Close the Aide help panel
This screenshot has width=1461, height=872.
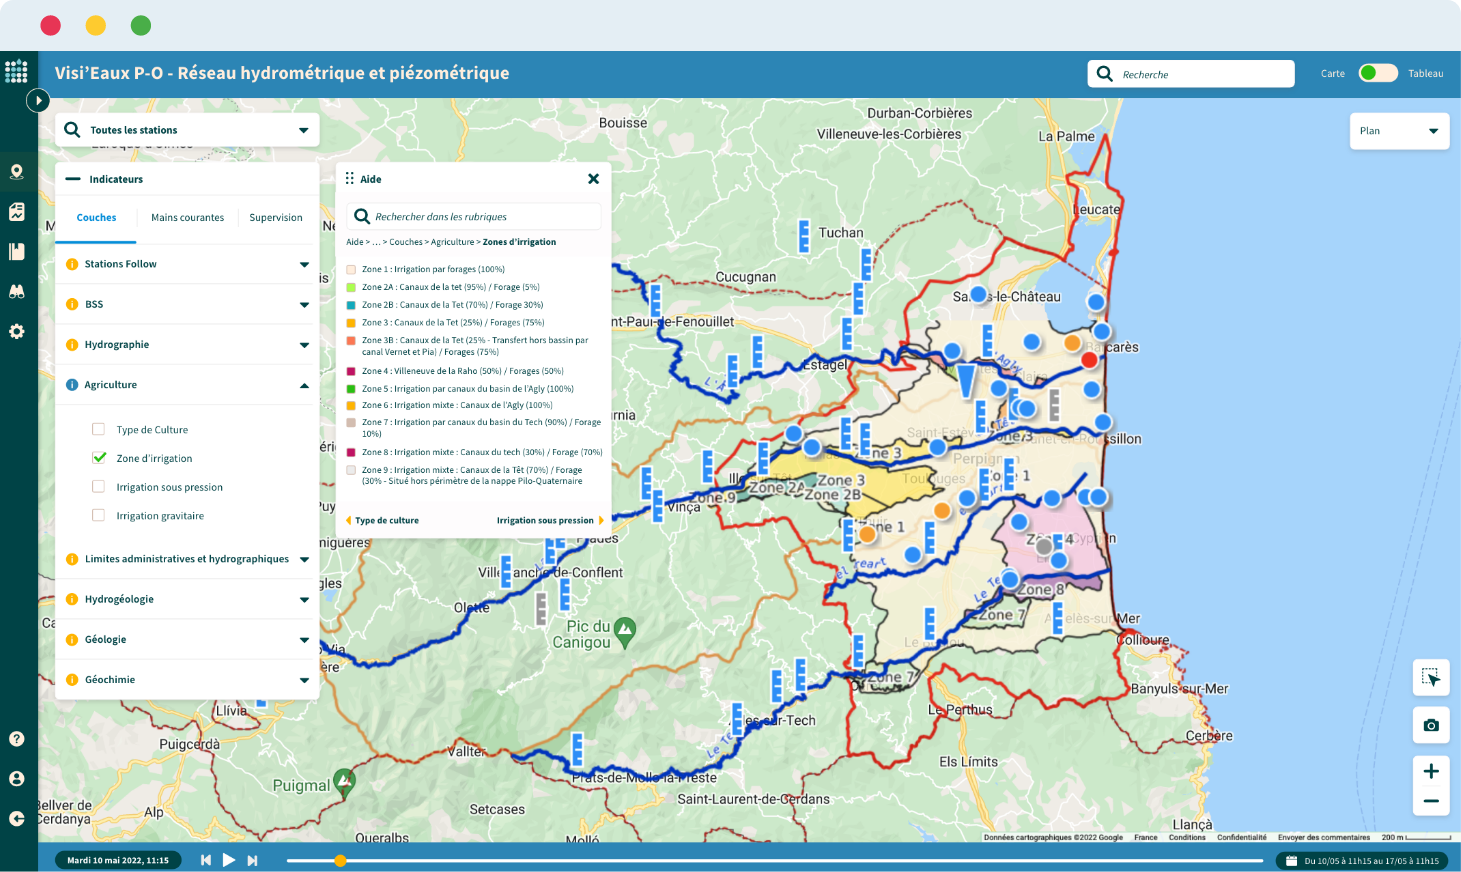tap(593, 179)
